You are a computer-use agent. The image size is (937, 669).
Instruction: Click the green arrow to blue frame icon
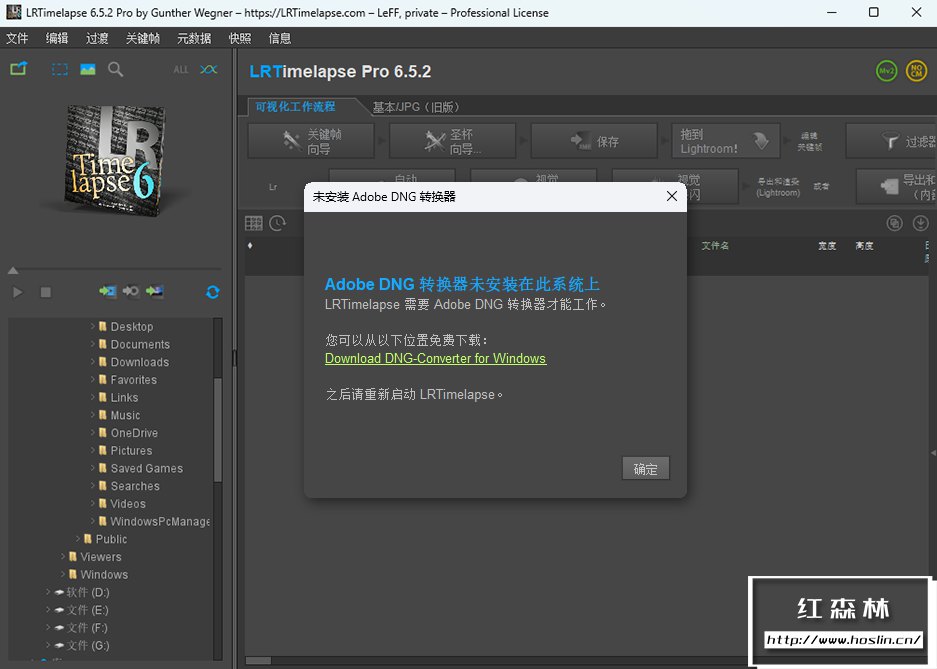pos(108,291)
